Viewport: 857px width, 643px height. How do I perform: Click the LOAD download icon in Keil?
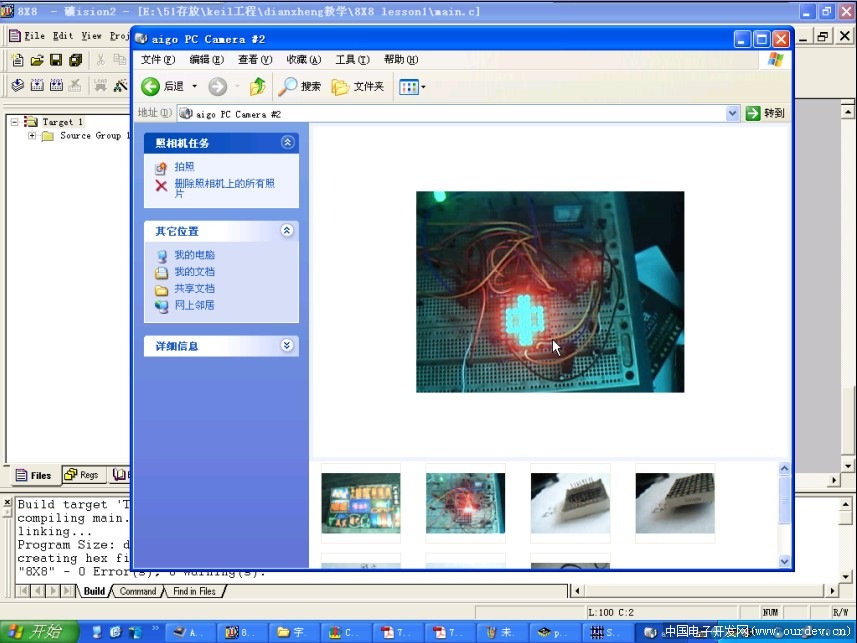click(101, 85)
